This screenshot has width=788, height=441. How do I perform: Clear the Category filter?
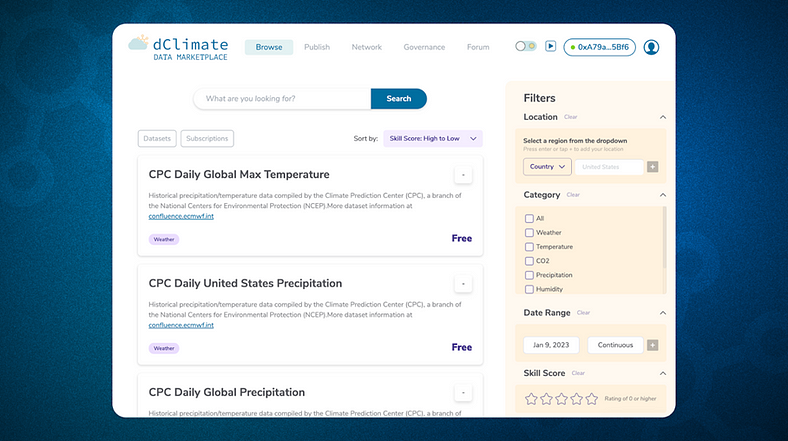[573, 195]
